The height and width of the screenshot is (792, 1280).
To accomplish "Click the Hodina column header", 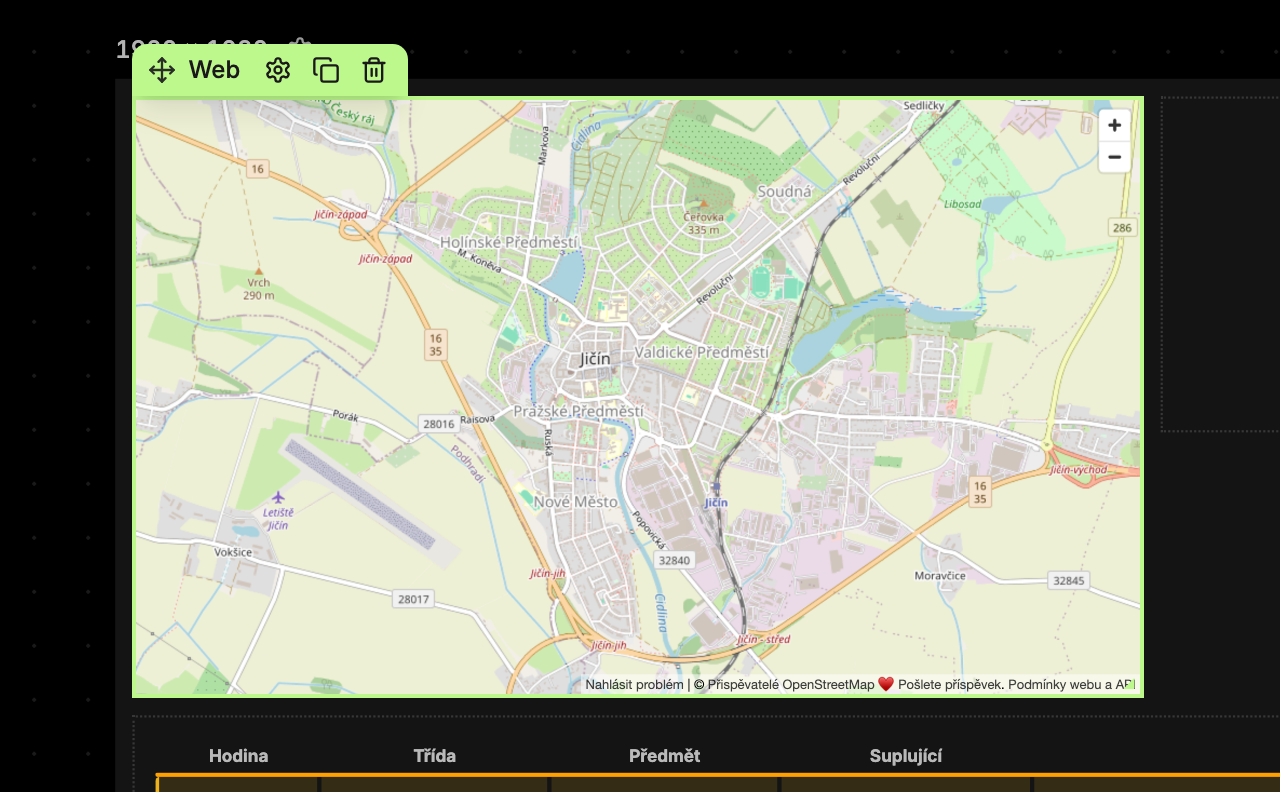I will coord(238,756).
